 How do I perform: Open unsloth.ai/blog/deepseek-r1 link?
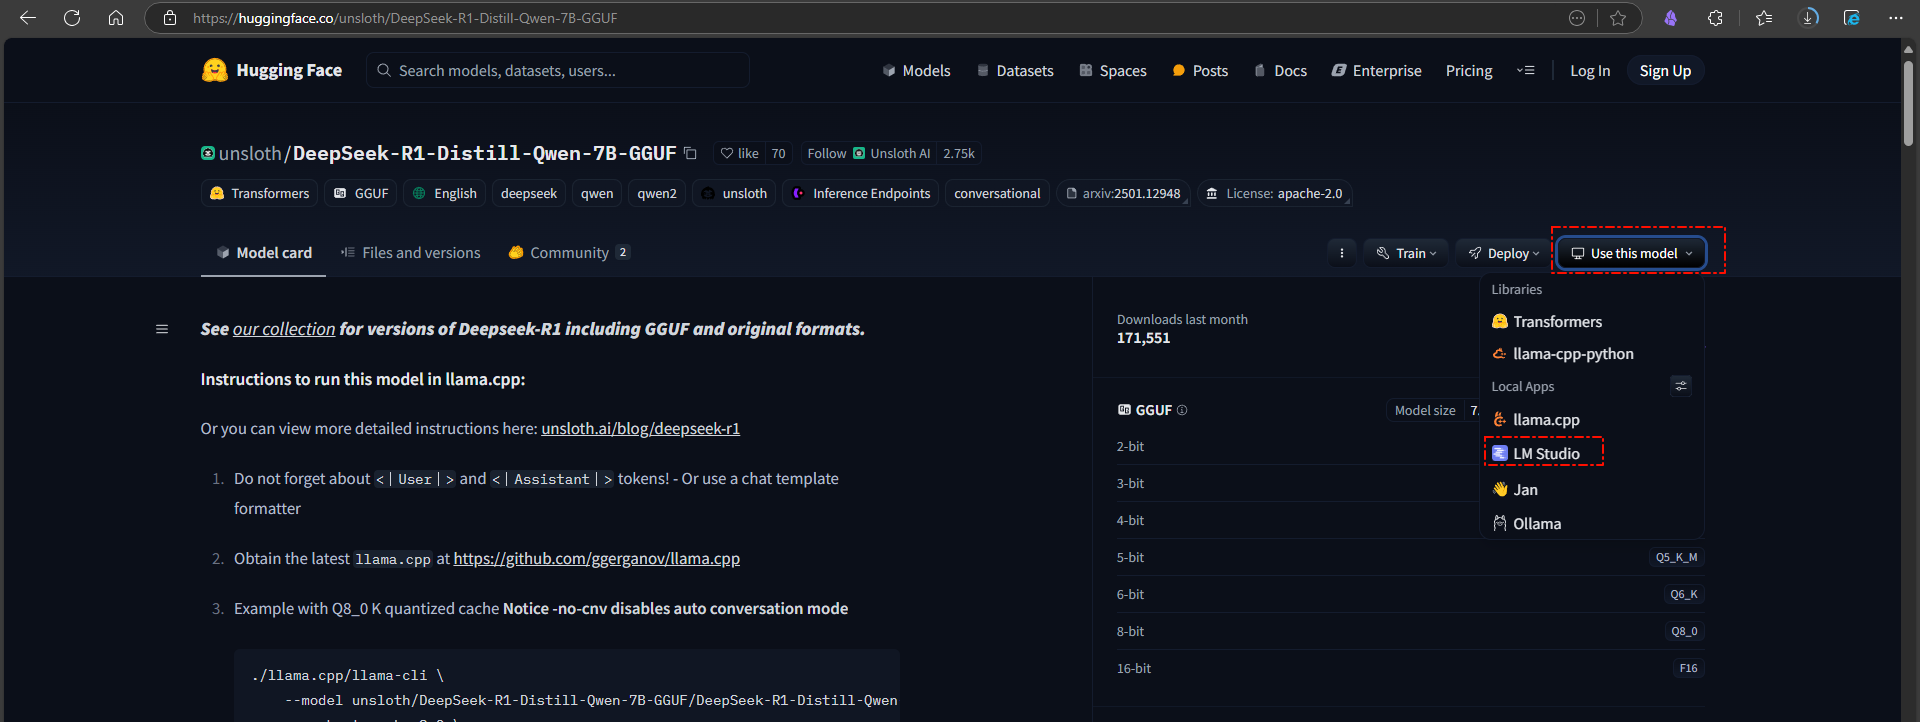click(641, 428)
